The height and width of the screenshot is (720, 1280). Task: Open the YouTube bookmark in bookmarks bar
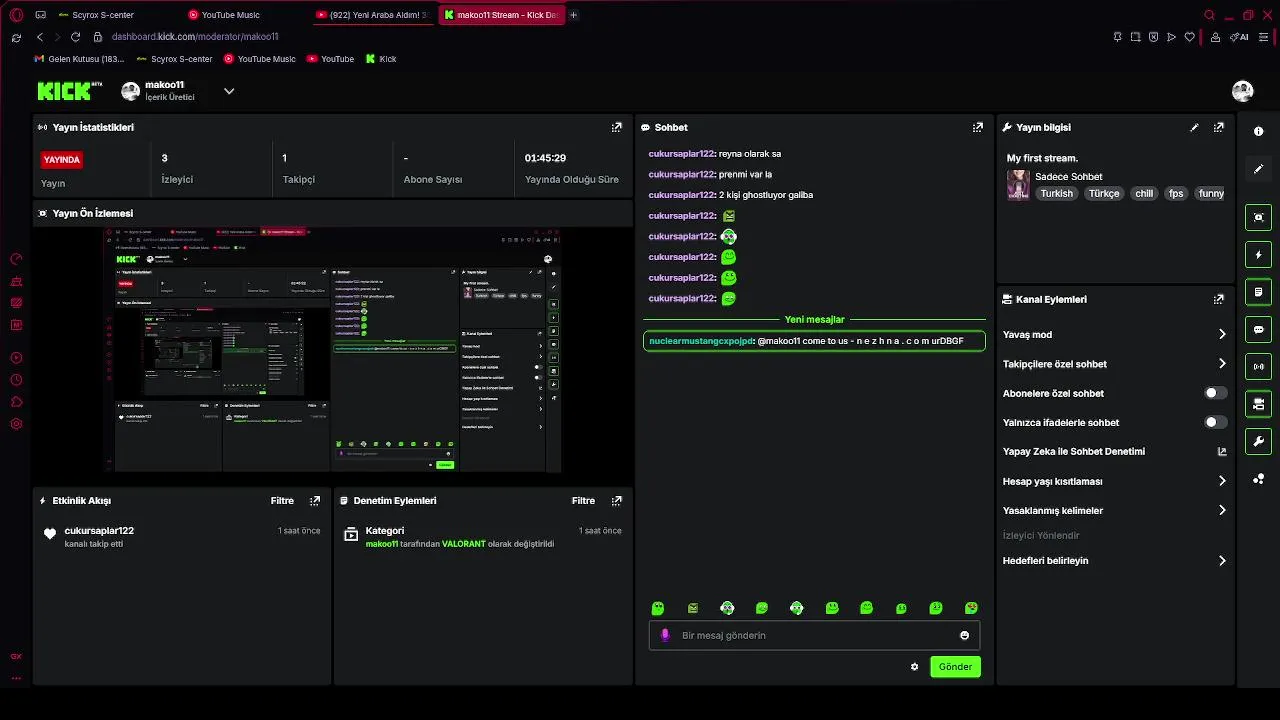pos(330,59)
